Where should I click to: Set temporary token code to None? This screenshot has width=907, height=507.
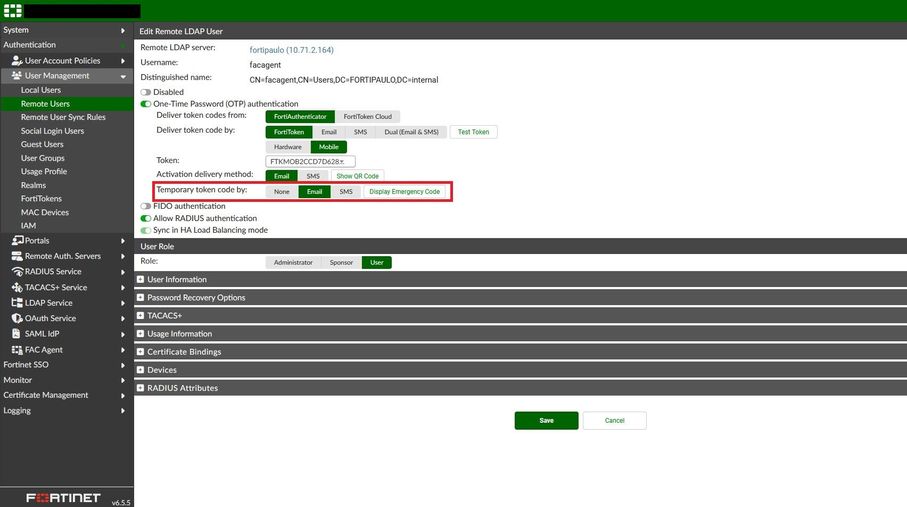tap(282, 192)
